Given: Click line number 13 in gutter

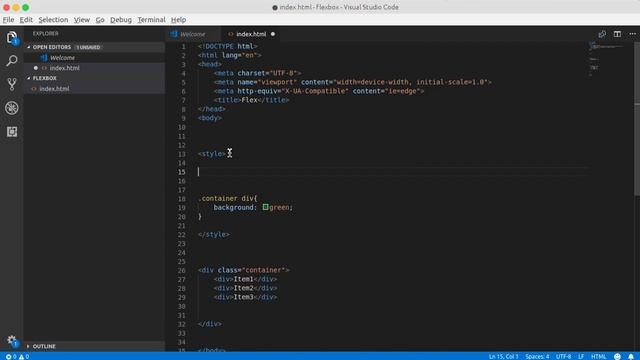Looking at the screenshot, I should click(x=182, y=154).
